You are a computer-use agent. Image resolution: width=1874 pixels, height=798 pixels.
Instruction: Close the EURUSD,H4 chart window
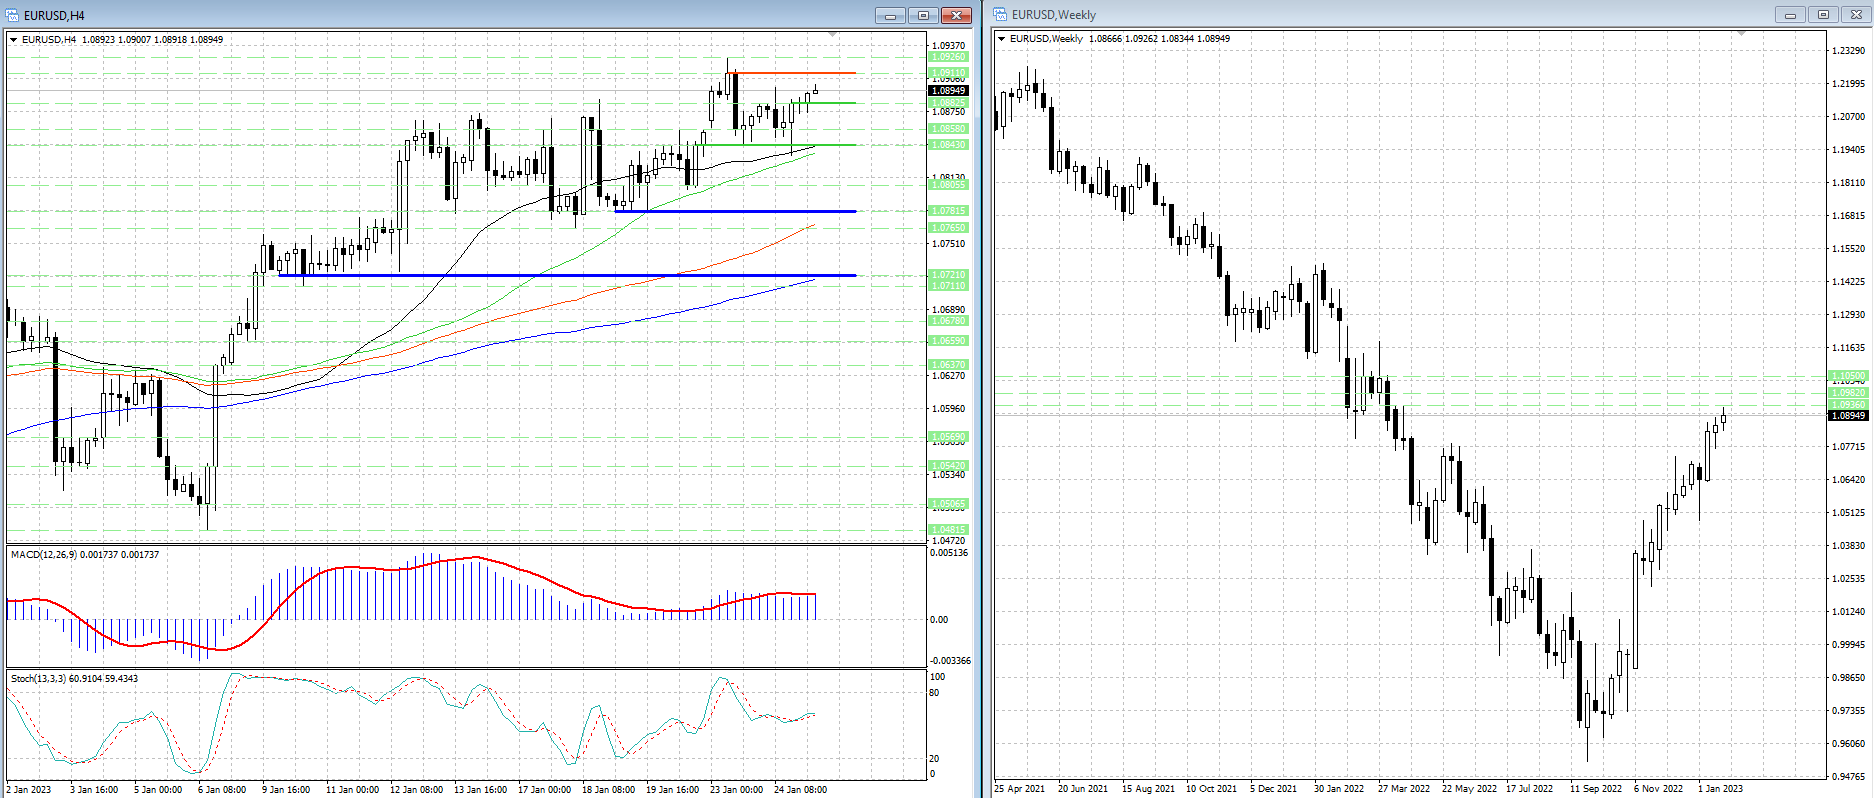point(956,15)
